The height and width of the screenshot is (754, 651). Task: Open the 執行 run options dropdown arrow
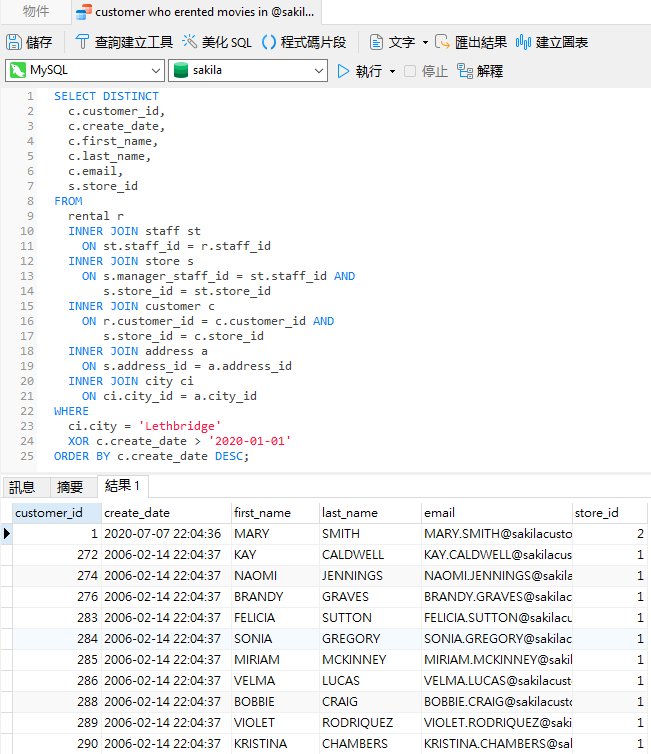click(x=393, y=71)
